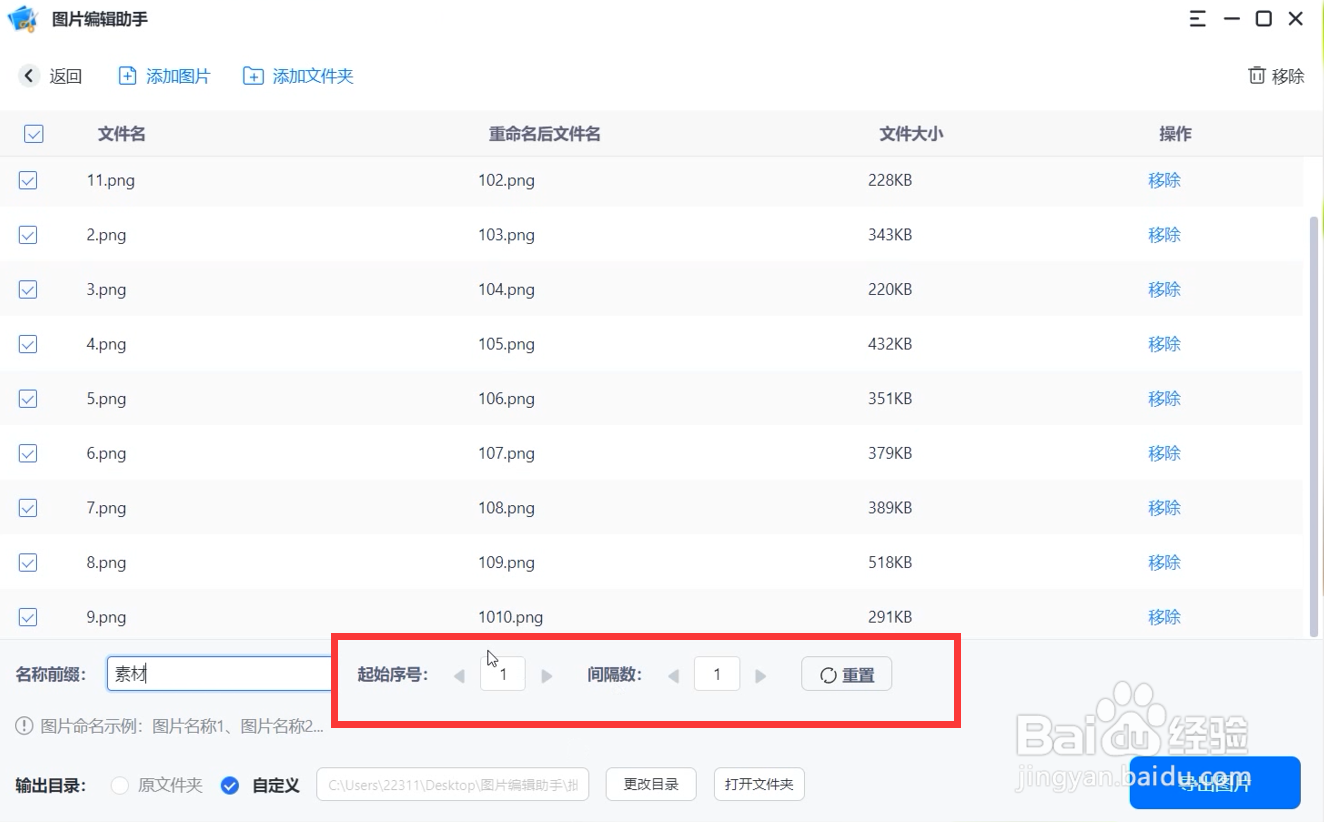Screen dimensions: 1324x822
Task: Uncheck the checkbox for 11.png
Action: click(28, 180)
